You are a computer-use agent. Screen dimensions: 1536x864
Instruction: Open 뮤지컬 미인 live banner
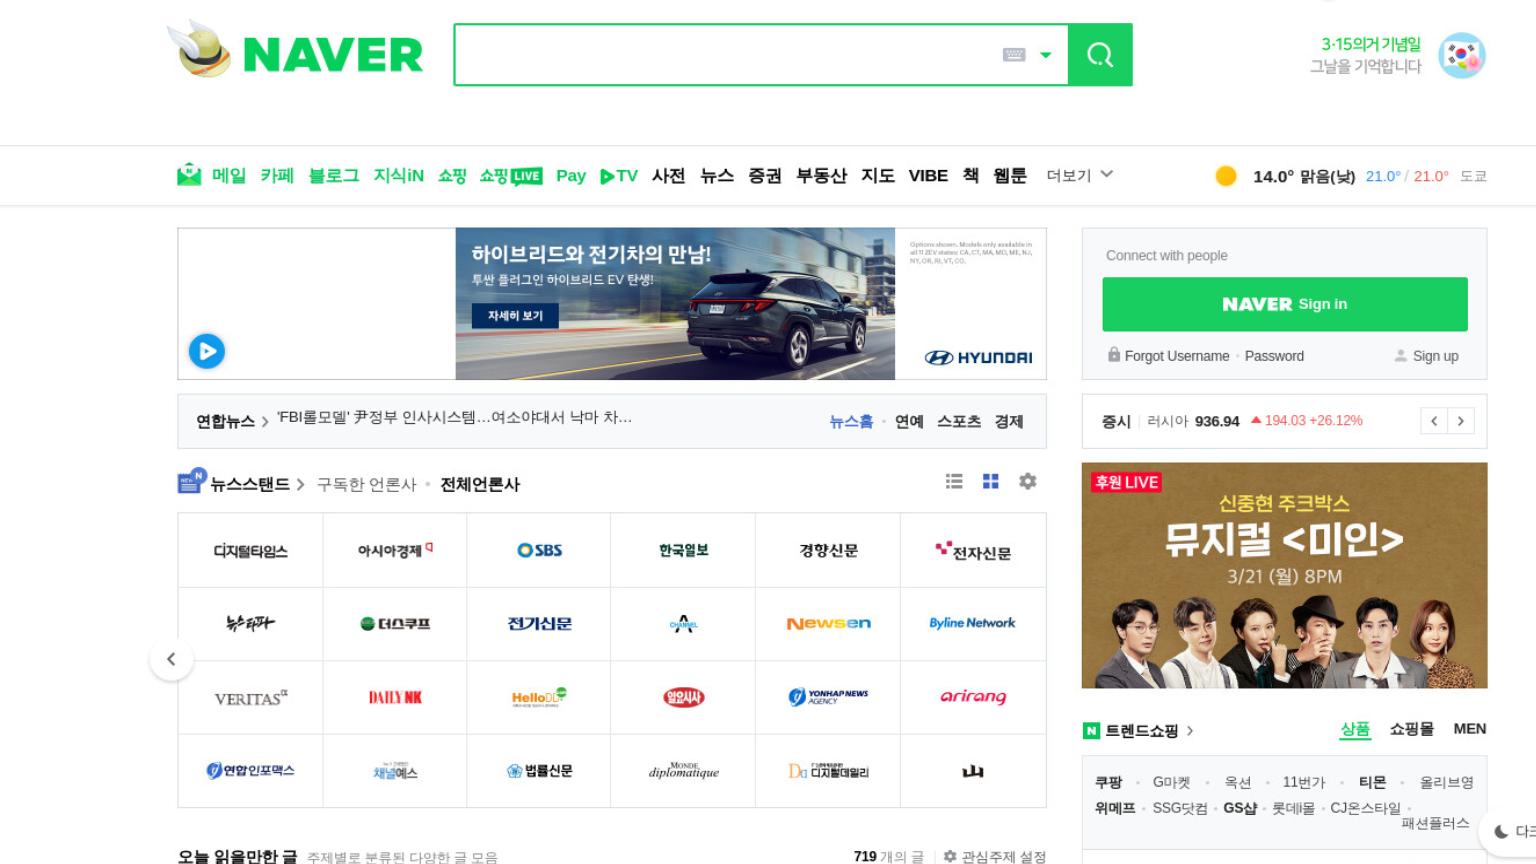pos(1284,575)
